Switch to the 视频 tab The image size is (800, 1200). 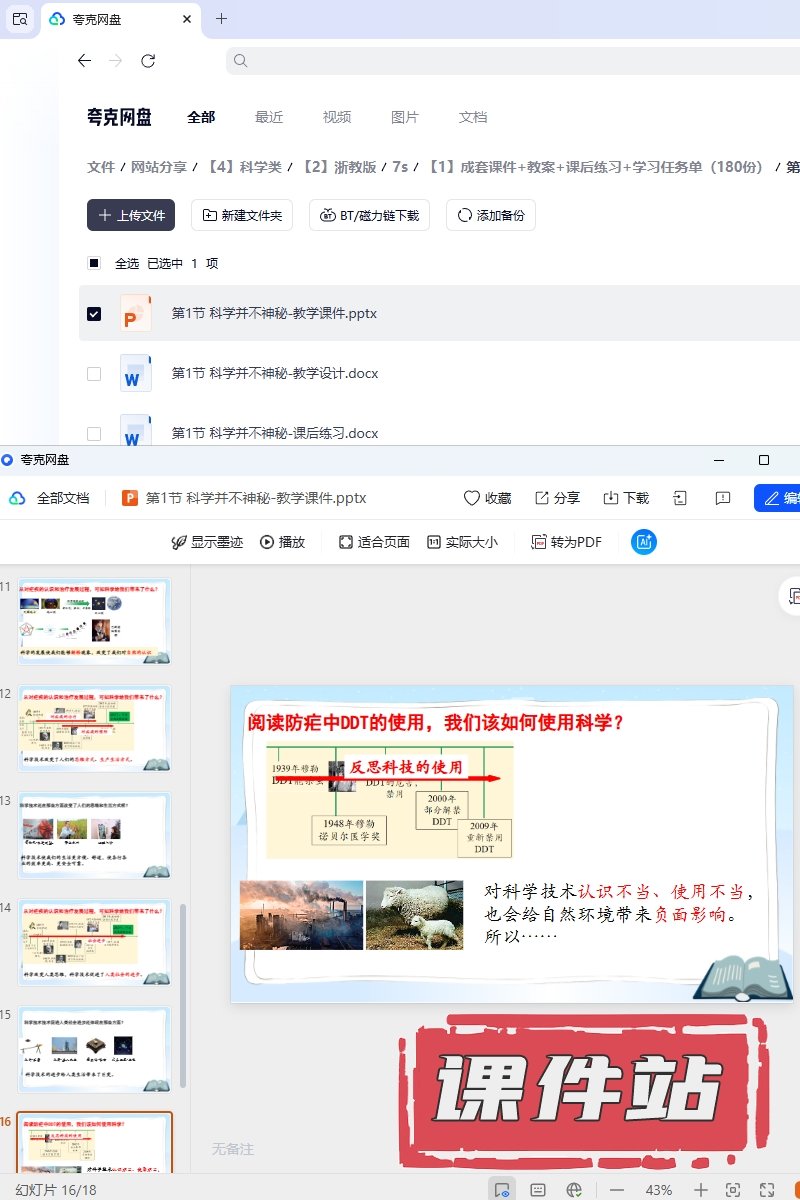(x=336, y=117)
